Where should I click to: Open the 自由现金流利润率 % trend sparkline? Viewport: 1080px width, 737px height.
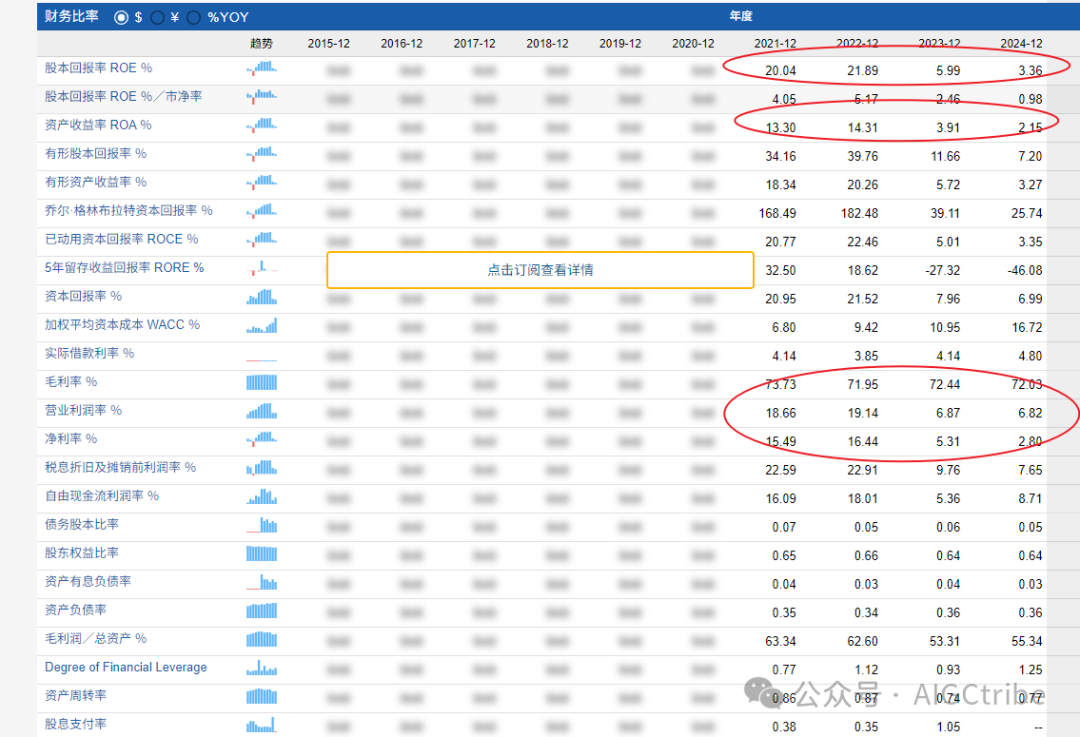click(x=262, y=497)
